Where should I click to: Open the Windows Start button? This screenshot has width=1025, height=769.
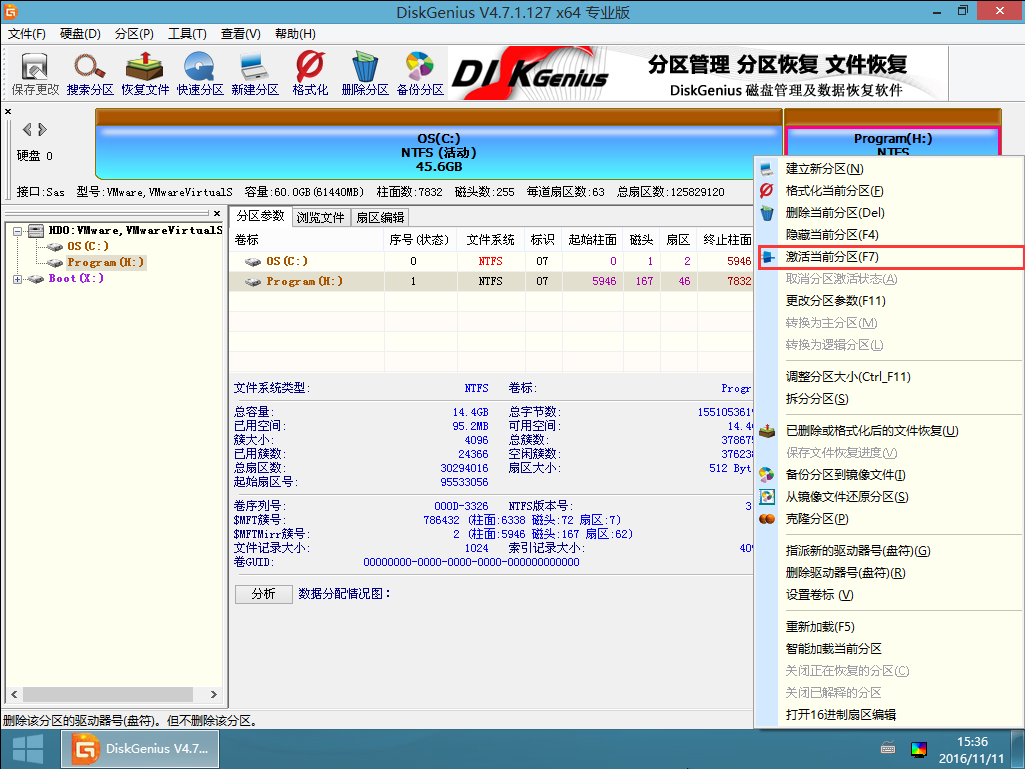(28, 749)
